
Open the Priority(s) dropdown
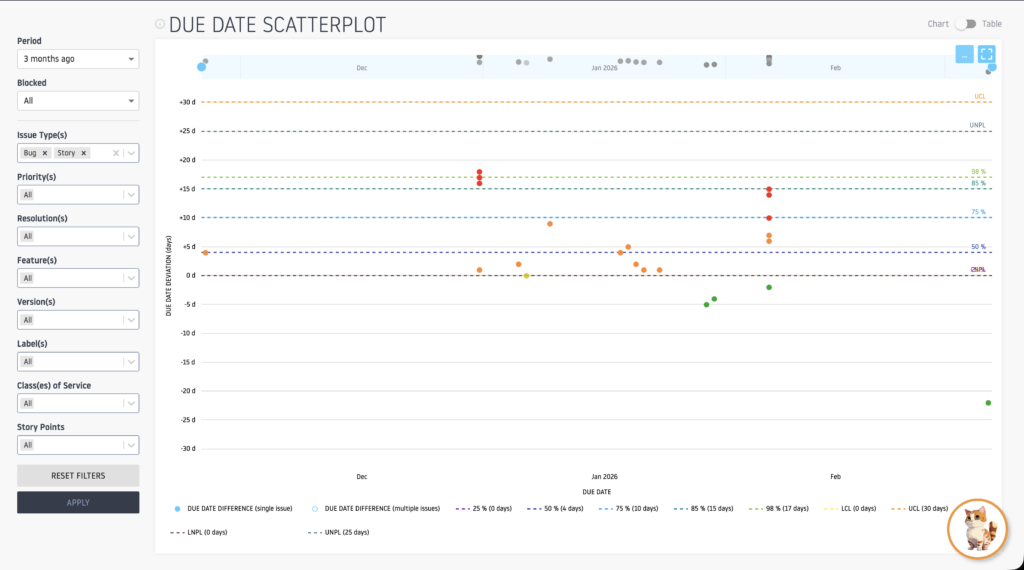tap(78, 195)
